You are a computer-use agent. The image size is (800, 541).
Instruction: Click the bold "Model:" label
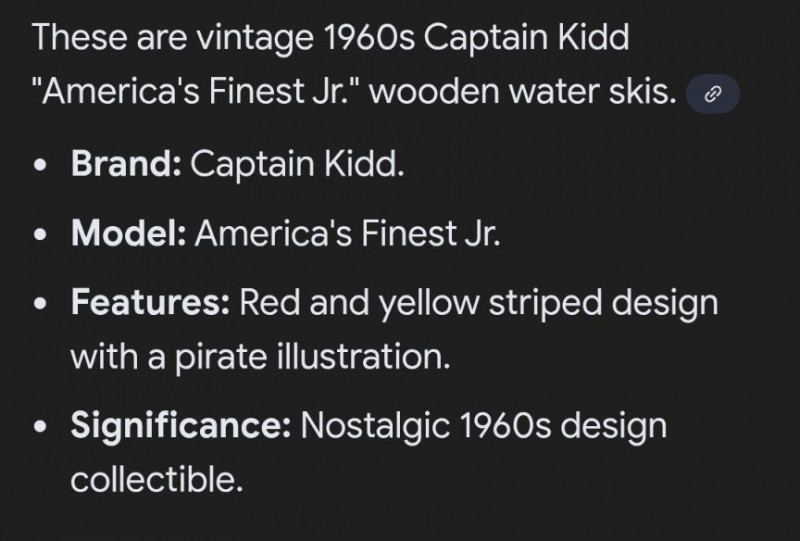[x=128, y=235]
